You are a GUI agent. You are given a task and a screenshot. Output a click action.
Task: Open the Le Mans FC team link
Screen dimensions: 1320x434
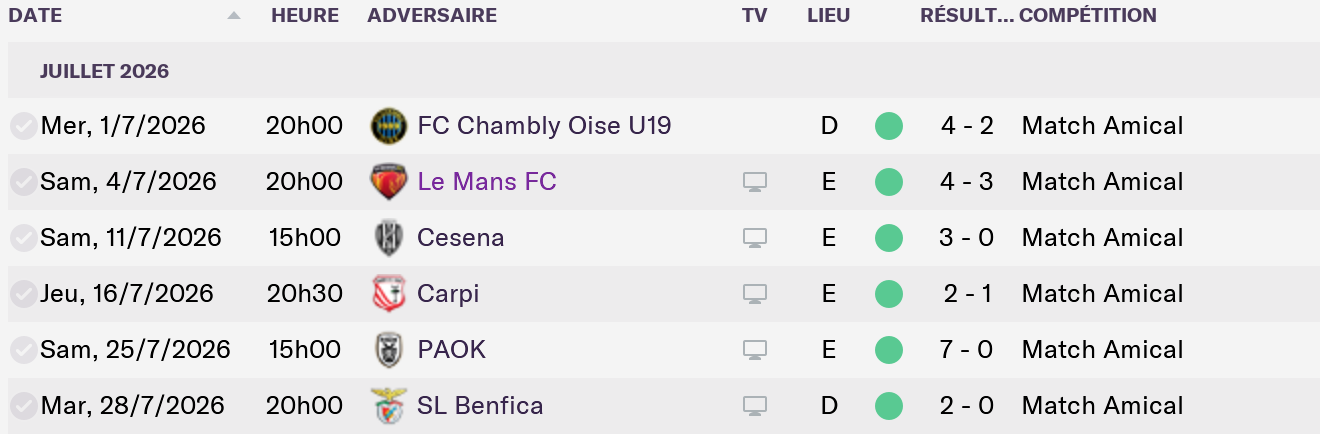[x=487, y=182]
